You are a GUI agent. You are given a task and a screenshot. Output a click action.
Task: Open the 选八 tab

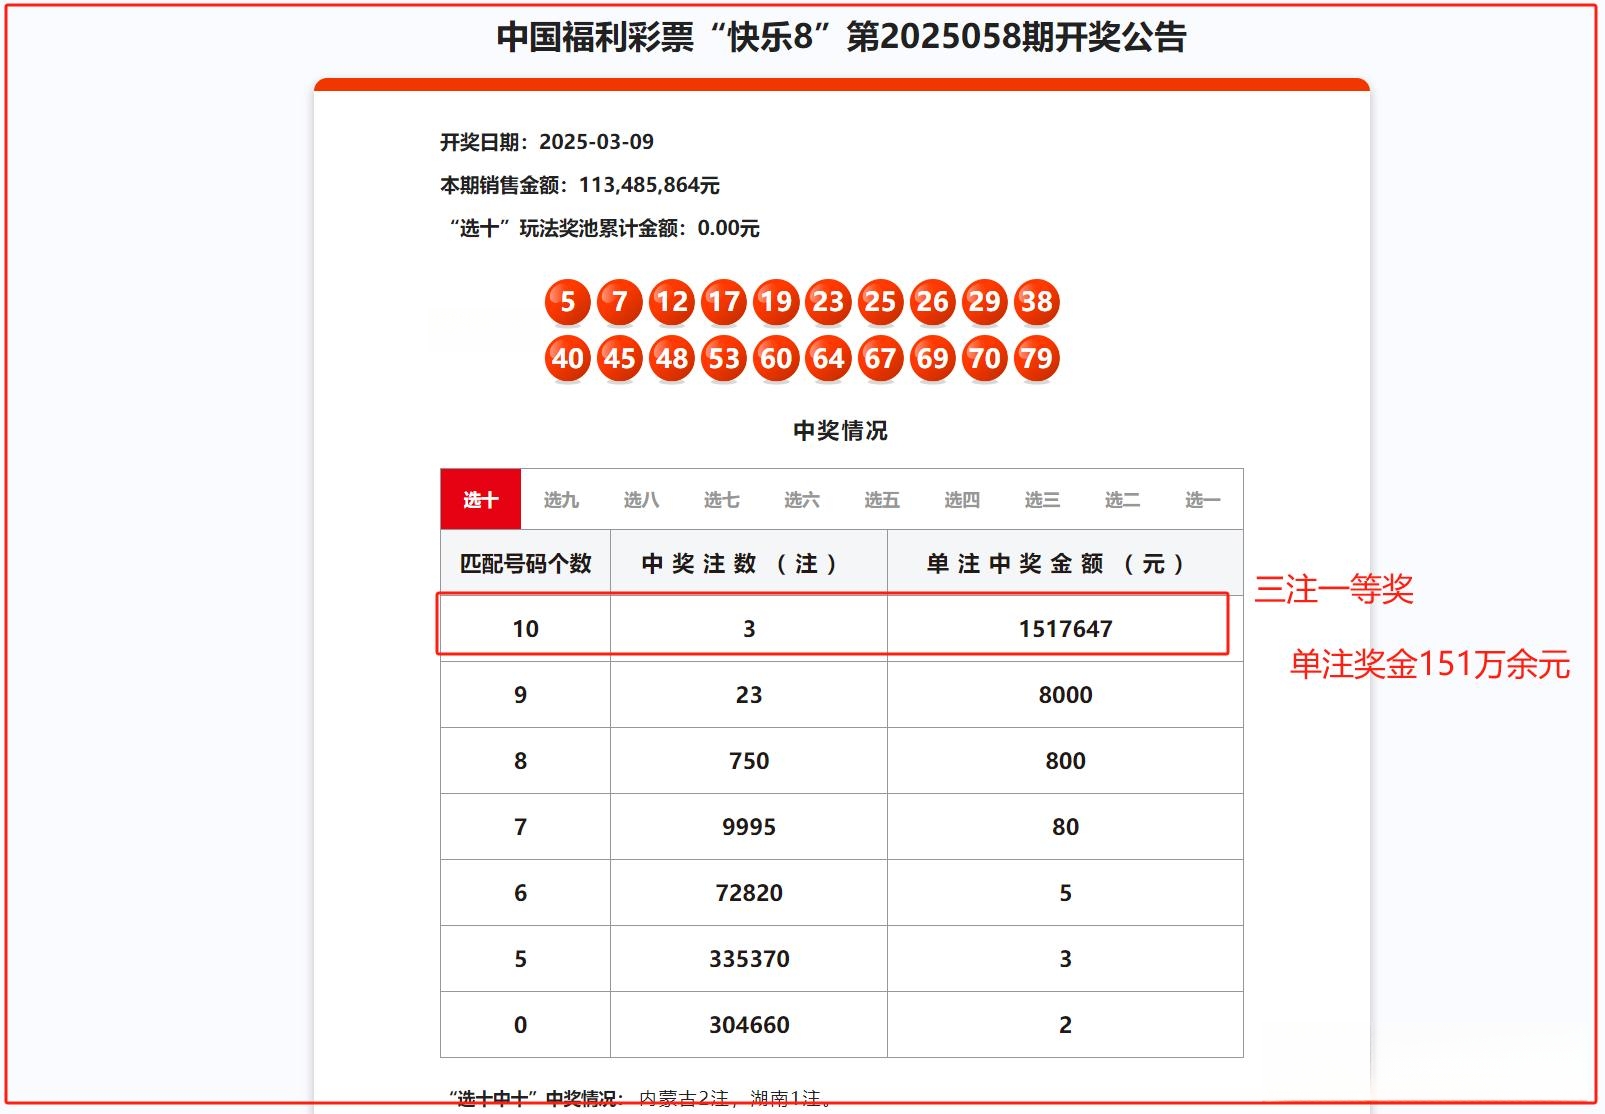coord(641,499)
